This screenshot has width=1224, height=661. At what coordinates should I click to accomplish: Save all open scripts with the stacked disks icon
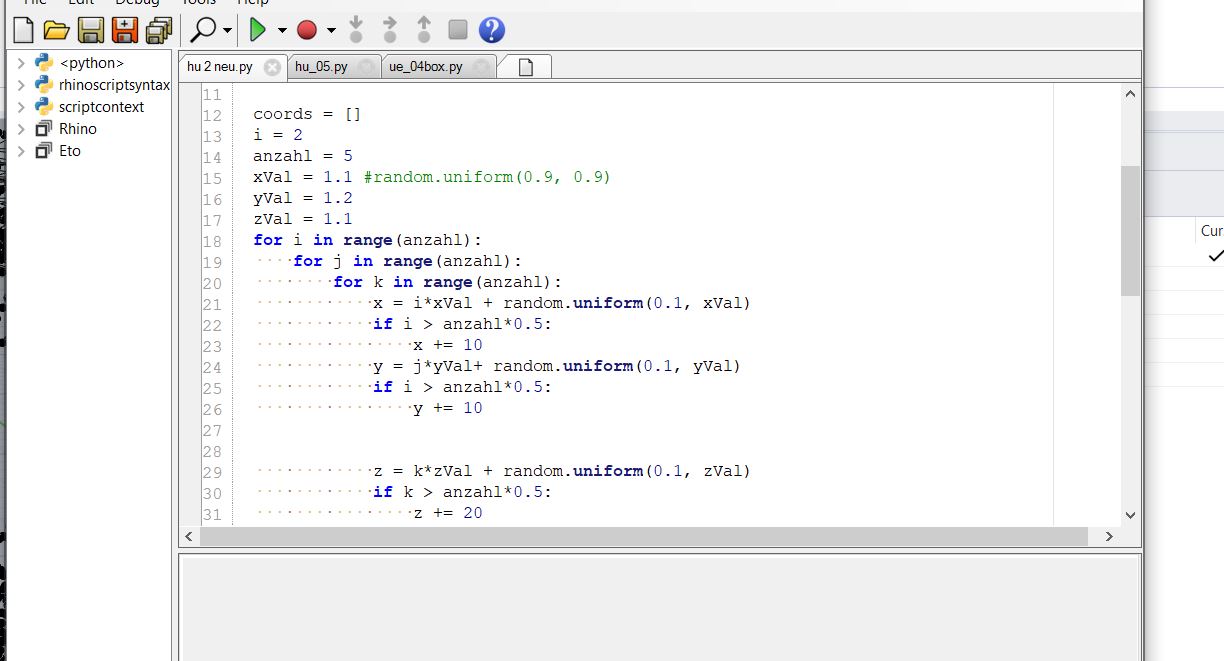click(x=157, y=30)
